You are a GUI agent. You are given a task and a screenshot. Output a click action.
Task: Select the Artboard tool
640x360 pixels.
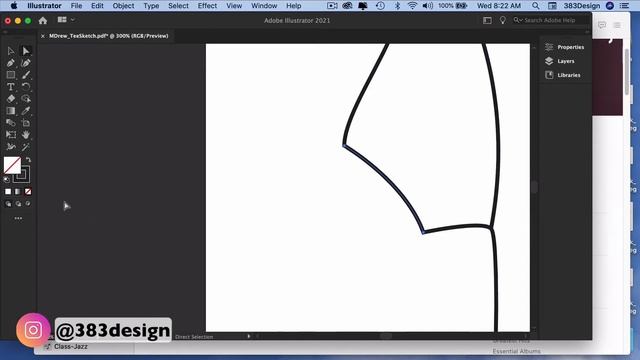point(26,122)
